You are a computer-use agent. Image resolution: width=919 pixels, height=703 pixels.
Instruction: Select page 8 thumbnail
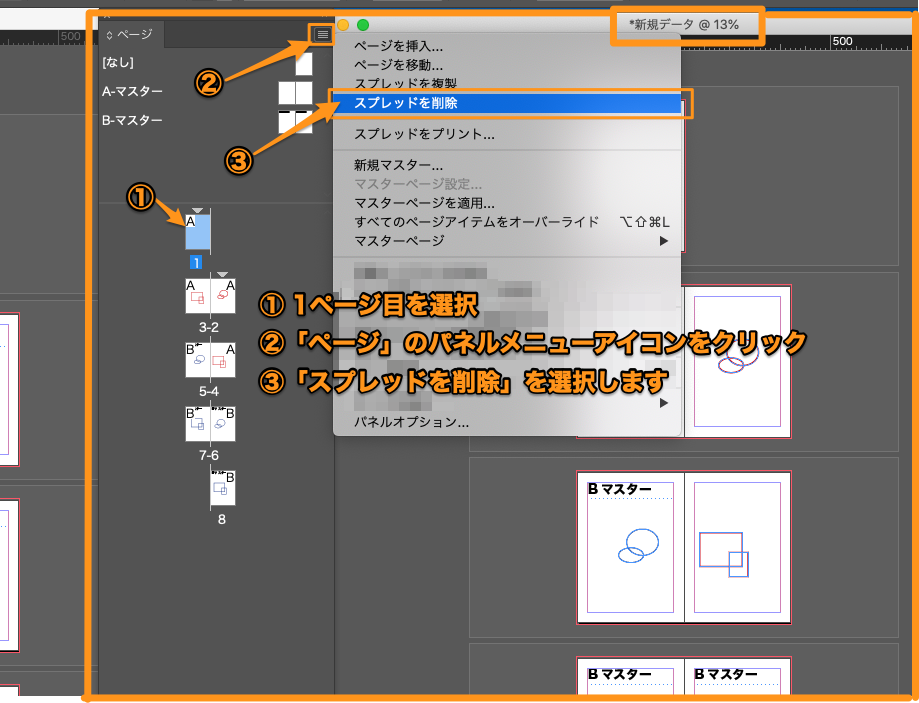[x=221, y=487]
